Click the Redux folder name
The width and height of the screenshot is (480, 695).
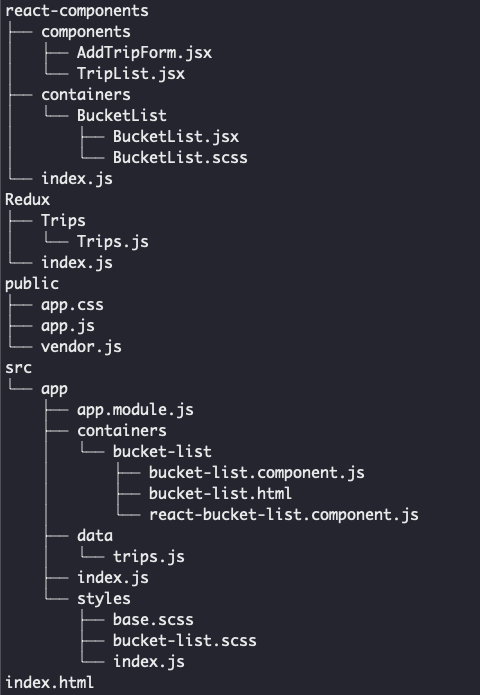(27, 199)
